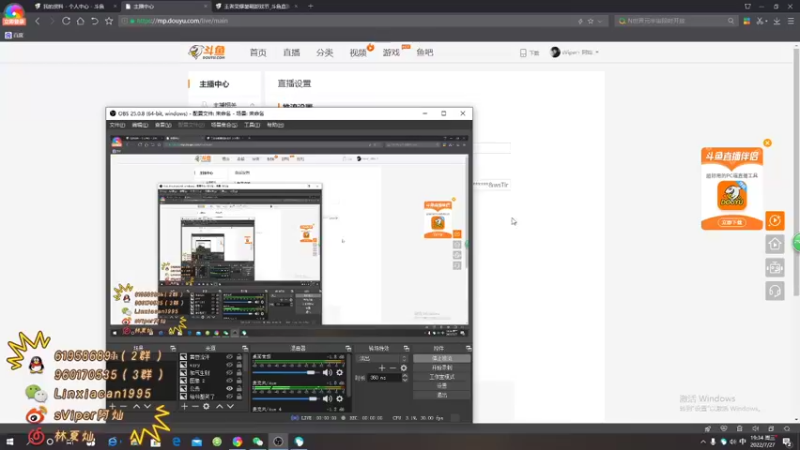Expand the Viper user account dropdown
The height and width of the screenshot is (450, 800).
point(574,52)
